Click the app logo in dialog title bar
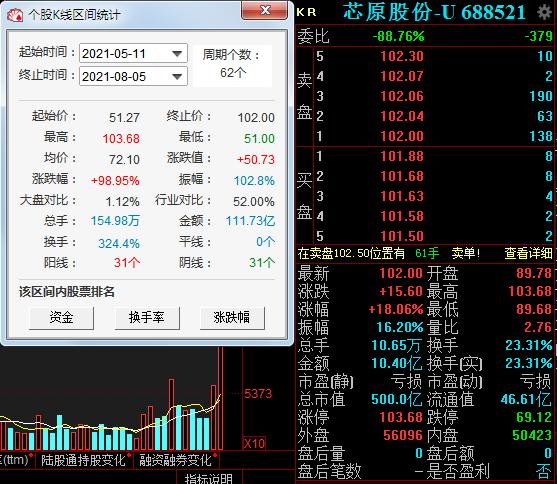The image size is (557, 484). point(15,15)
